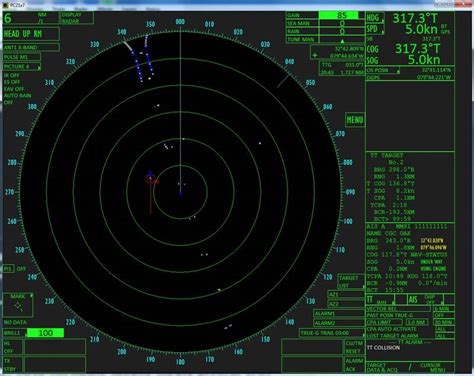Click the CPA LIMIT box
Image resolution: width=474 pixels, height=376 pixels.
point(384,322)
